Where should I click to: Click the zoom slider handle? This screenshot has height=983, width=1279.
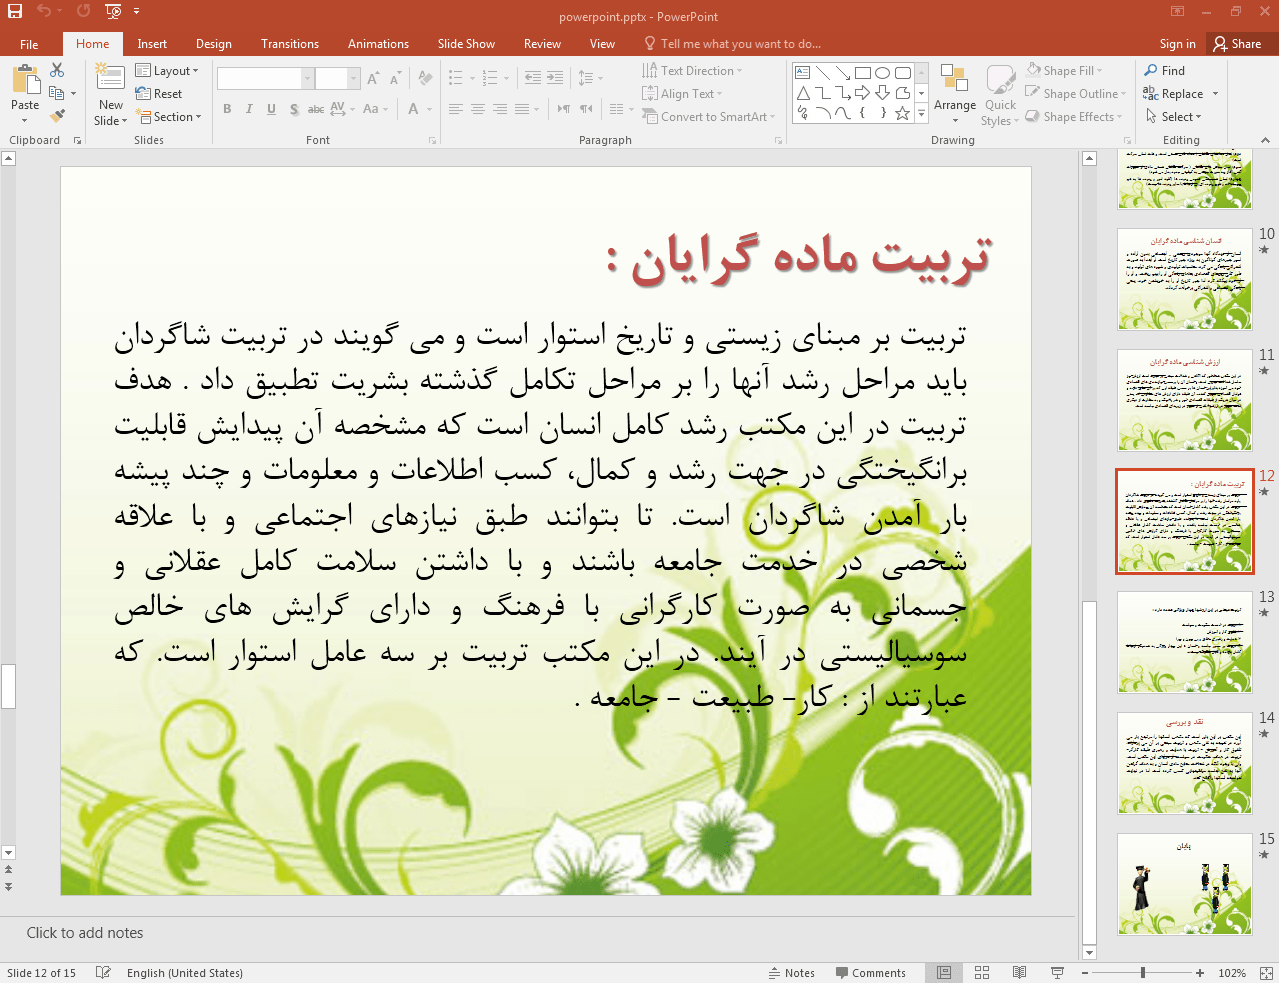tap(1142, 972)
